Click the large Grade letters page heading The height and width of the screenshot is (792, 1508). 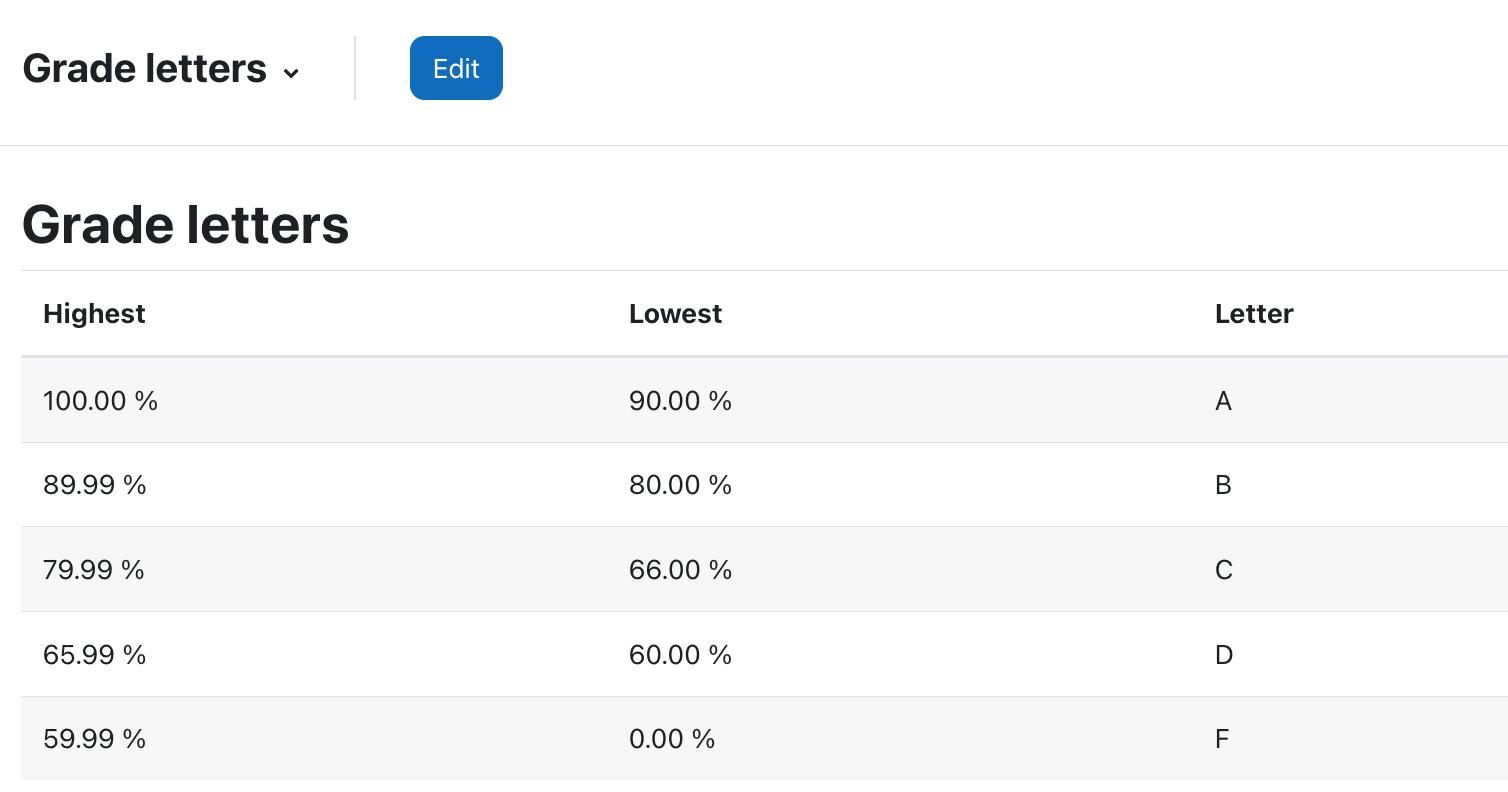pyautogui.click(x=186, y=225)
